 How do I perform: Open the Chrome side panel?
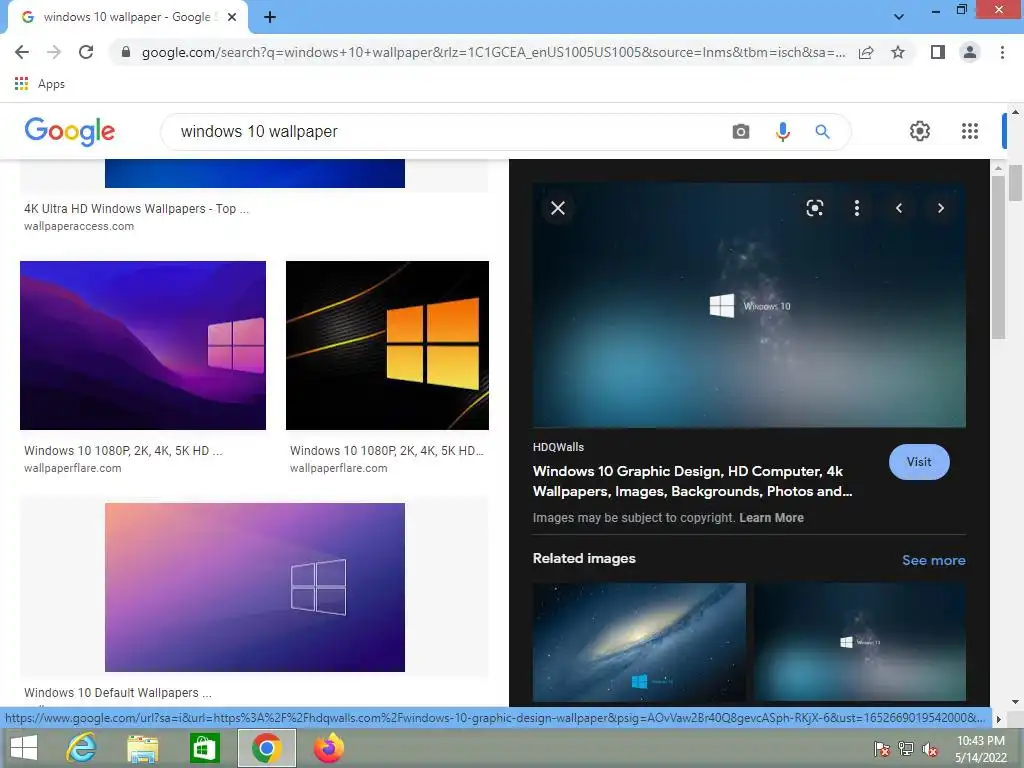pos(938,52)
